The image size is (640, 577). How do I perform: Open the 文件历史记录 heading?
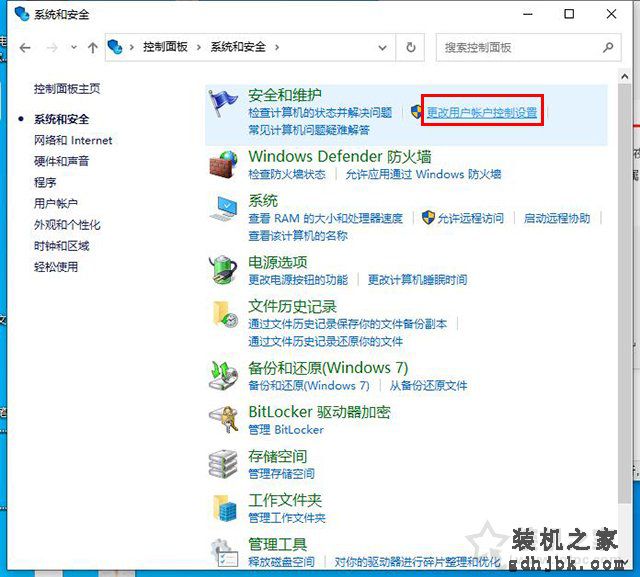[x=292, y=306]
